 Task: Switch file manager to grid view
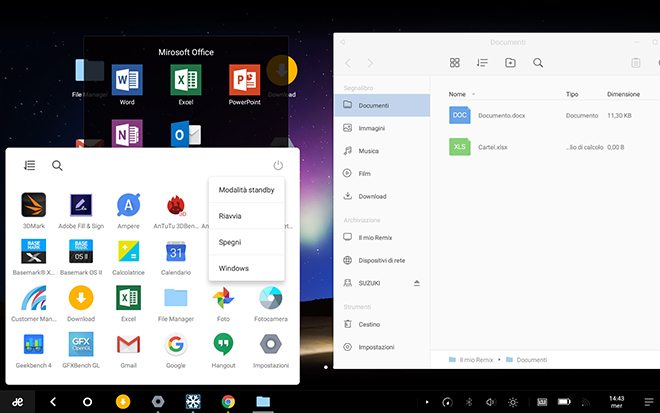[454, 63]
